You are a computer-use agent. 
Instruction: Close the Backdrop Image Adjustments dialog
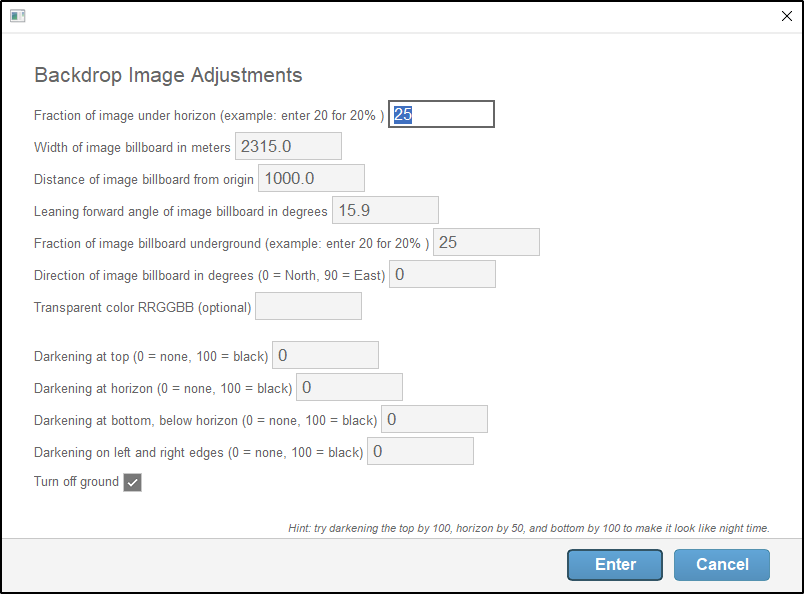[786, 16]
